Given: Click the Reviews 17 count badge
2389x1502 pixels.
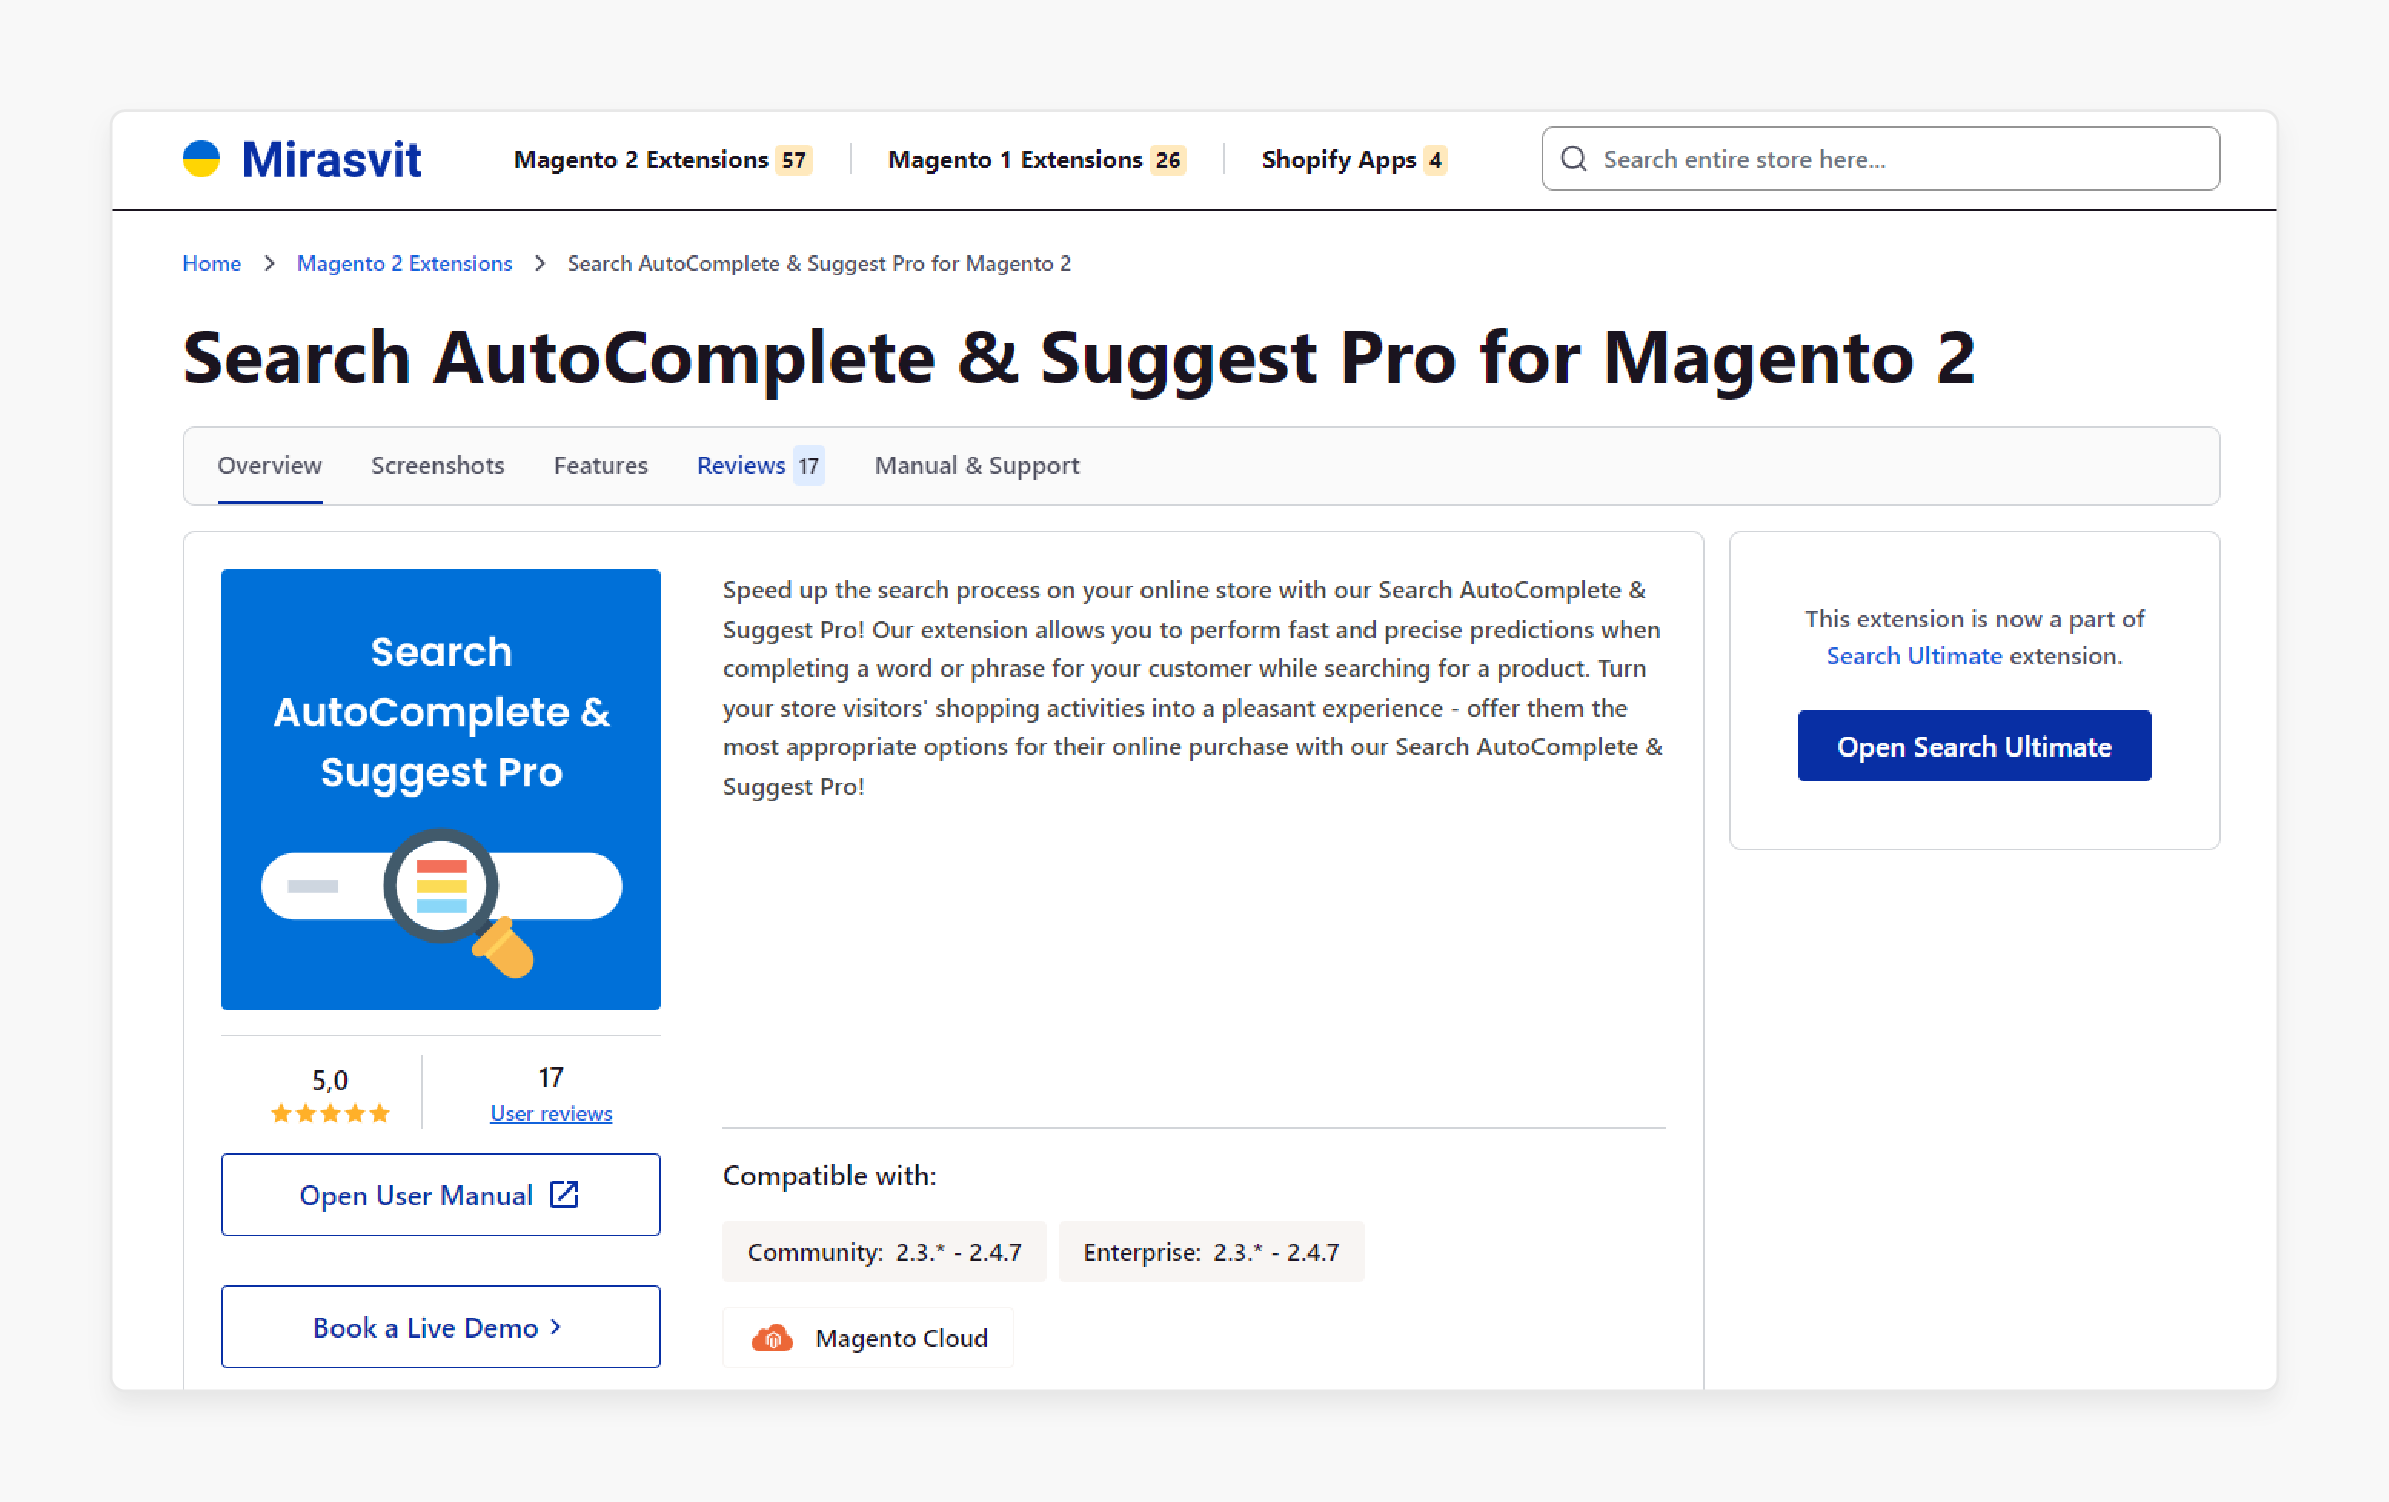Looking at the screenshot, I should [809, 466].
